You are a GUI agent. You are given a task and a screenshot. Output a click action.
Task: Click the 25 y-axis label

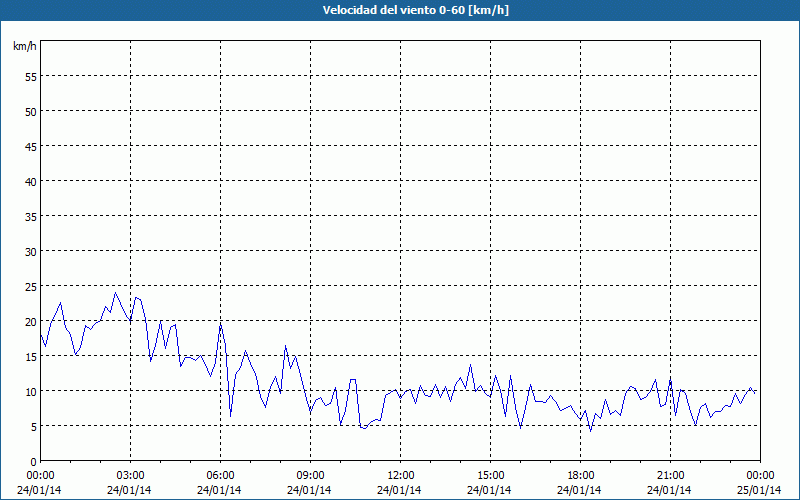coord(31,286)
